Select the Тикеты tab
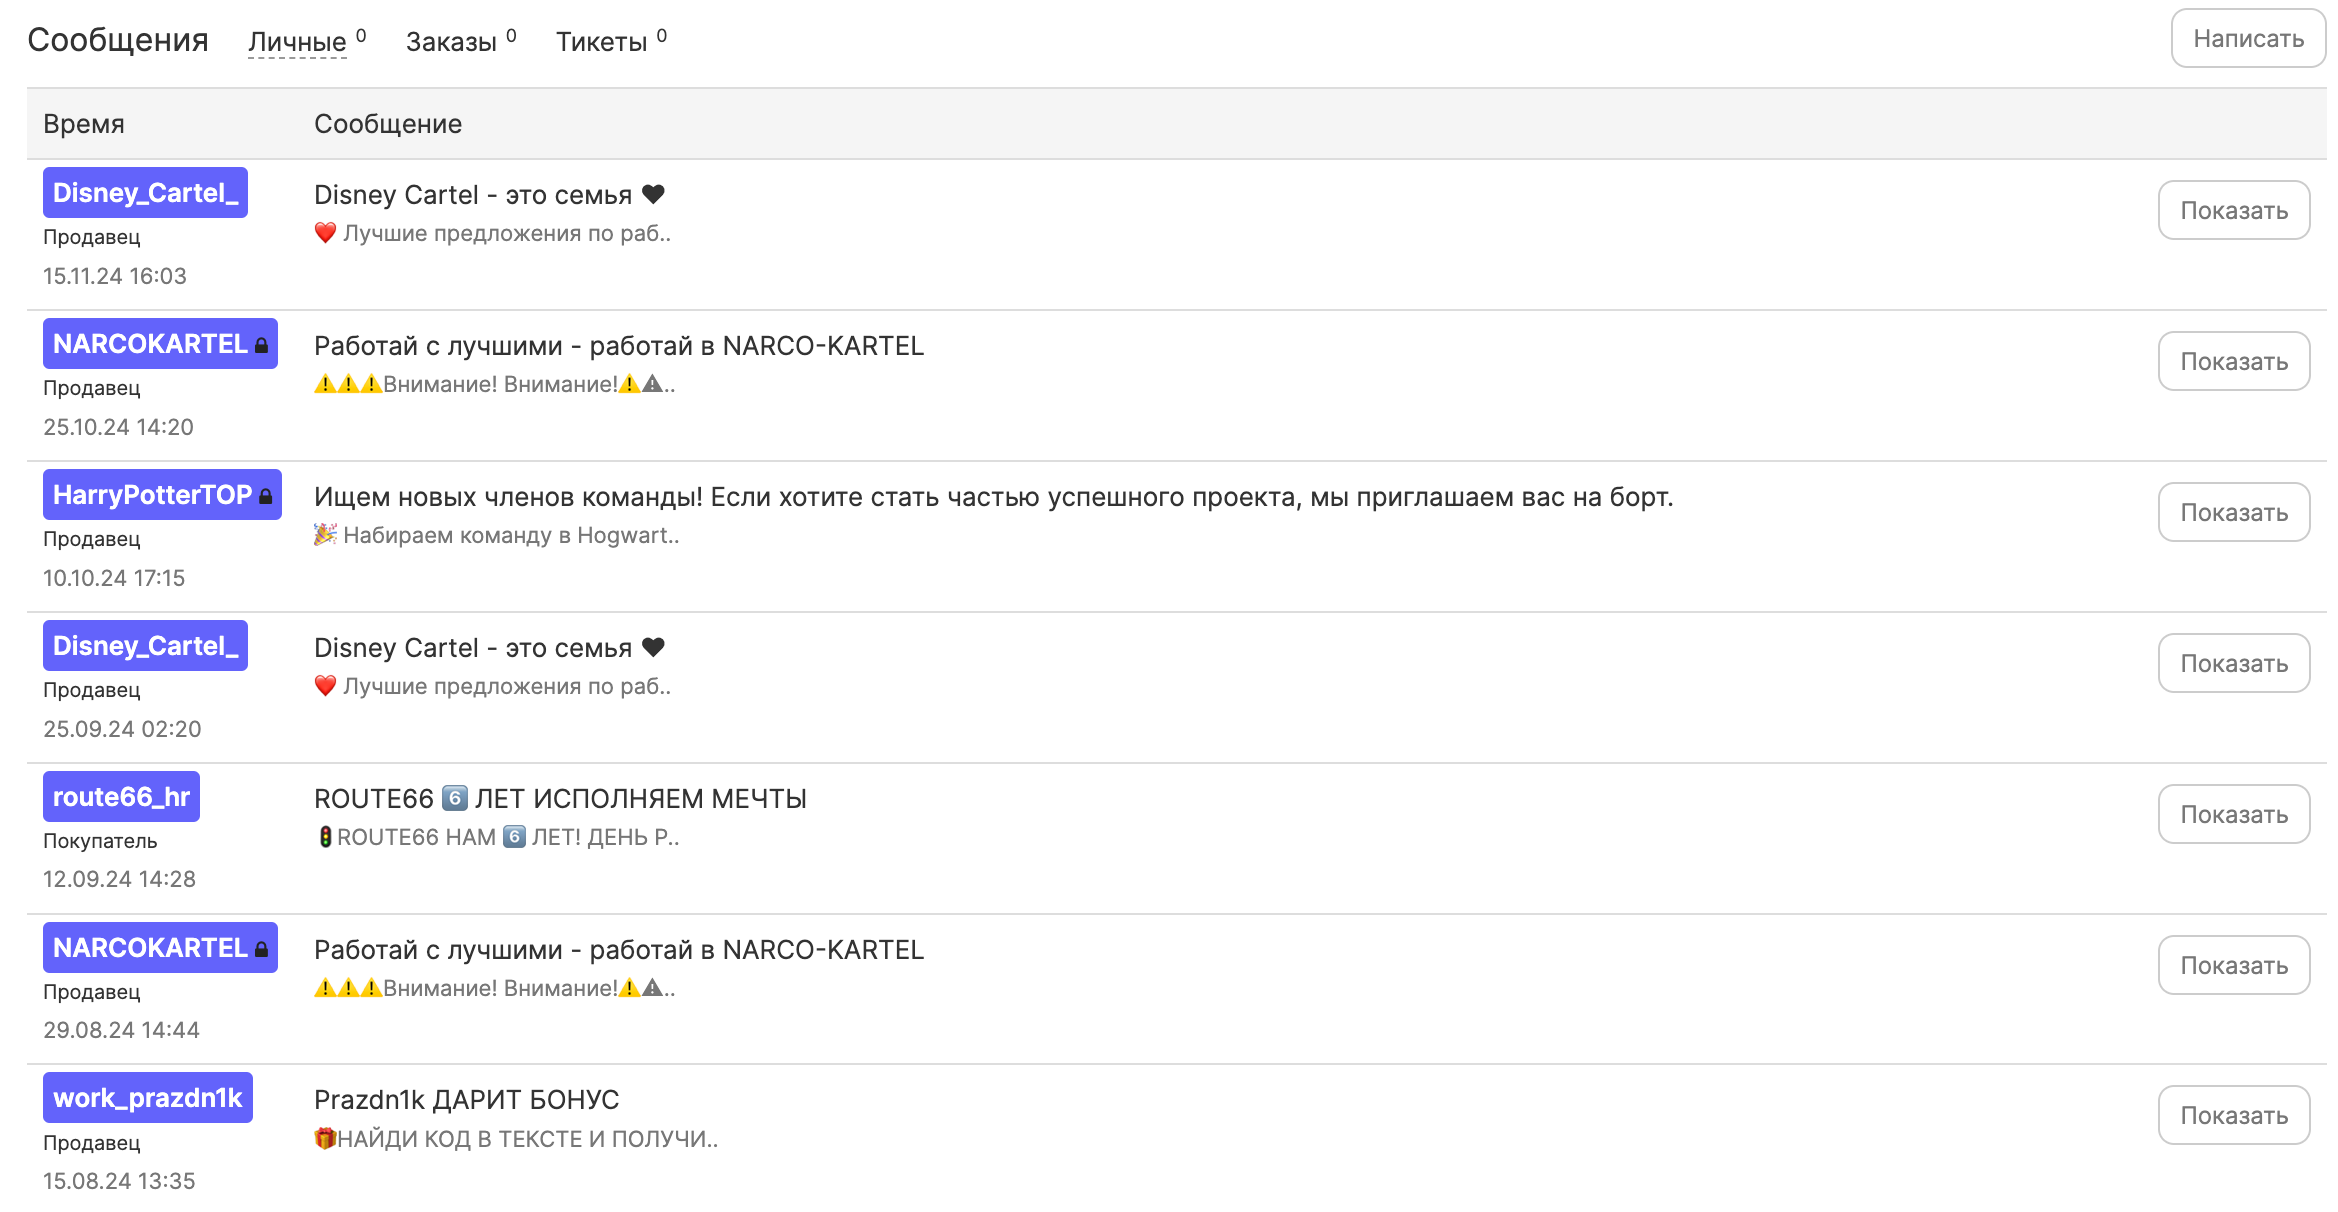The image size is (2338, 1212). (x=601, y=42)
